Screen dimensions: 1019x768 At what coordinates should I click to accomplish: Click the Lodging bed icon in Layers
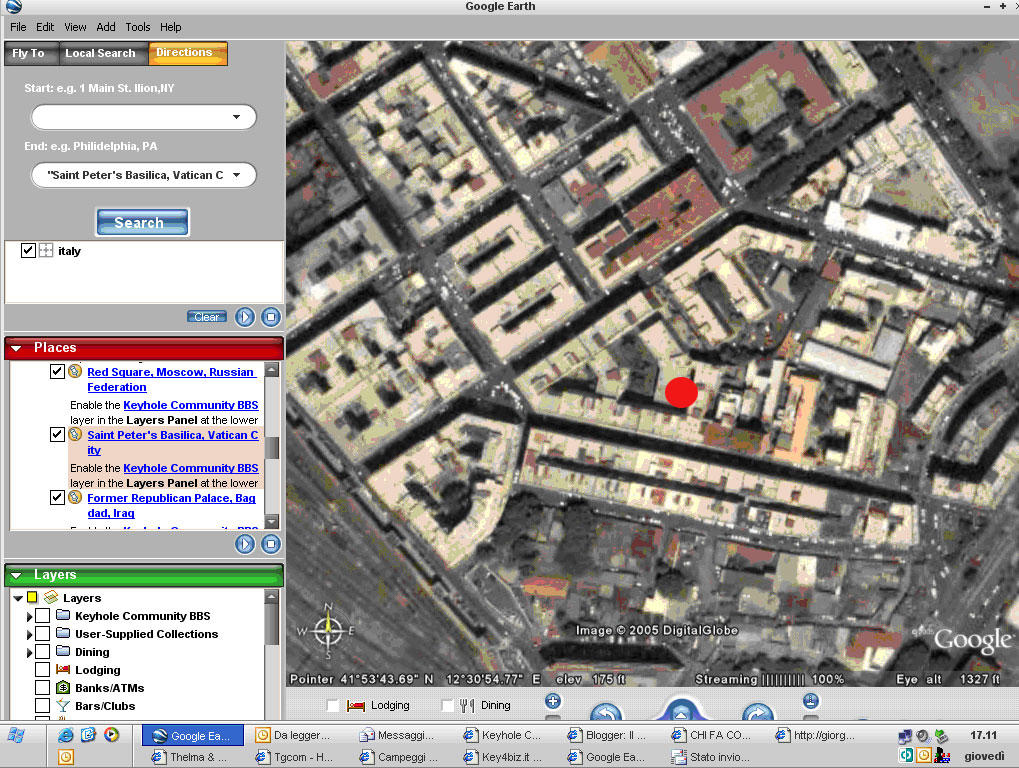[x=63, y=669]
